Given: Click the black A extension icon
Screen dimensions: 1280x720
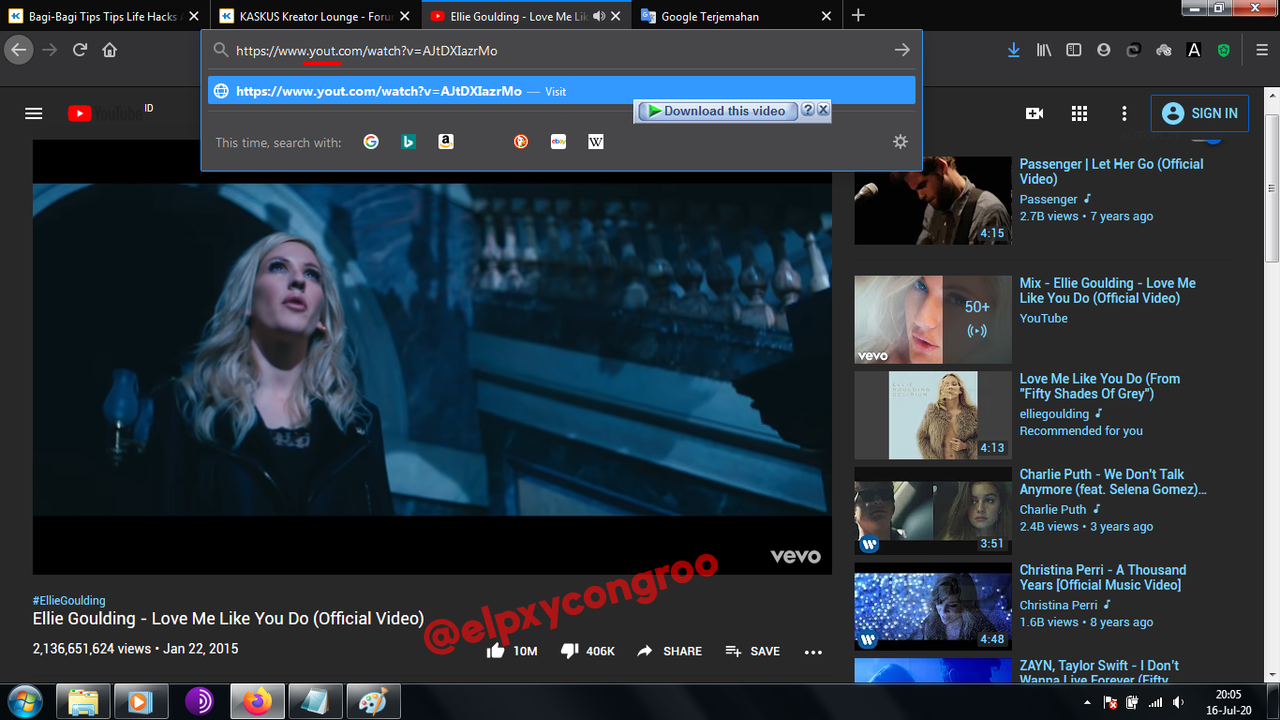Looking at the screenshot, I should pos(1194,50).
